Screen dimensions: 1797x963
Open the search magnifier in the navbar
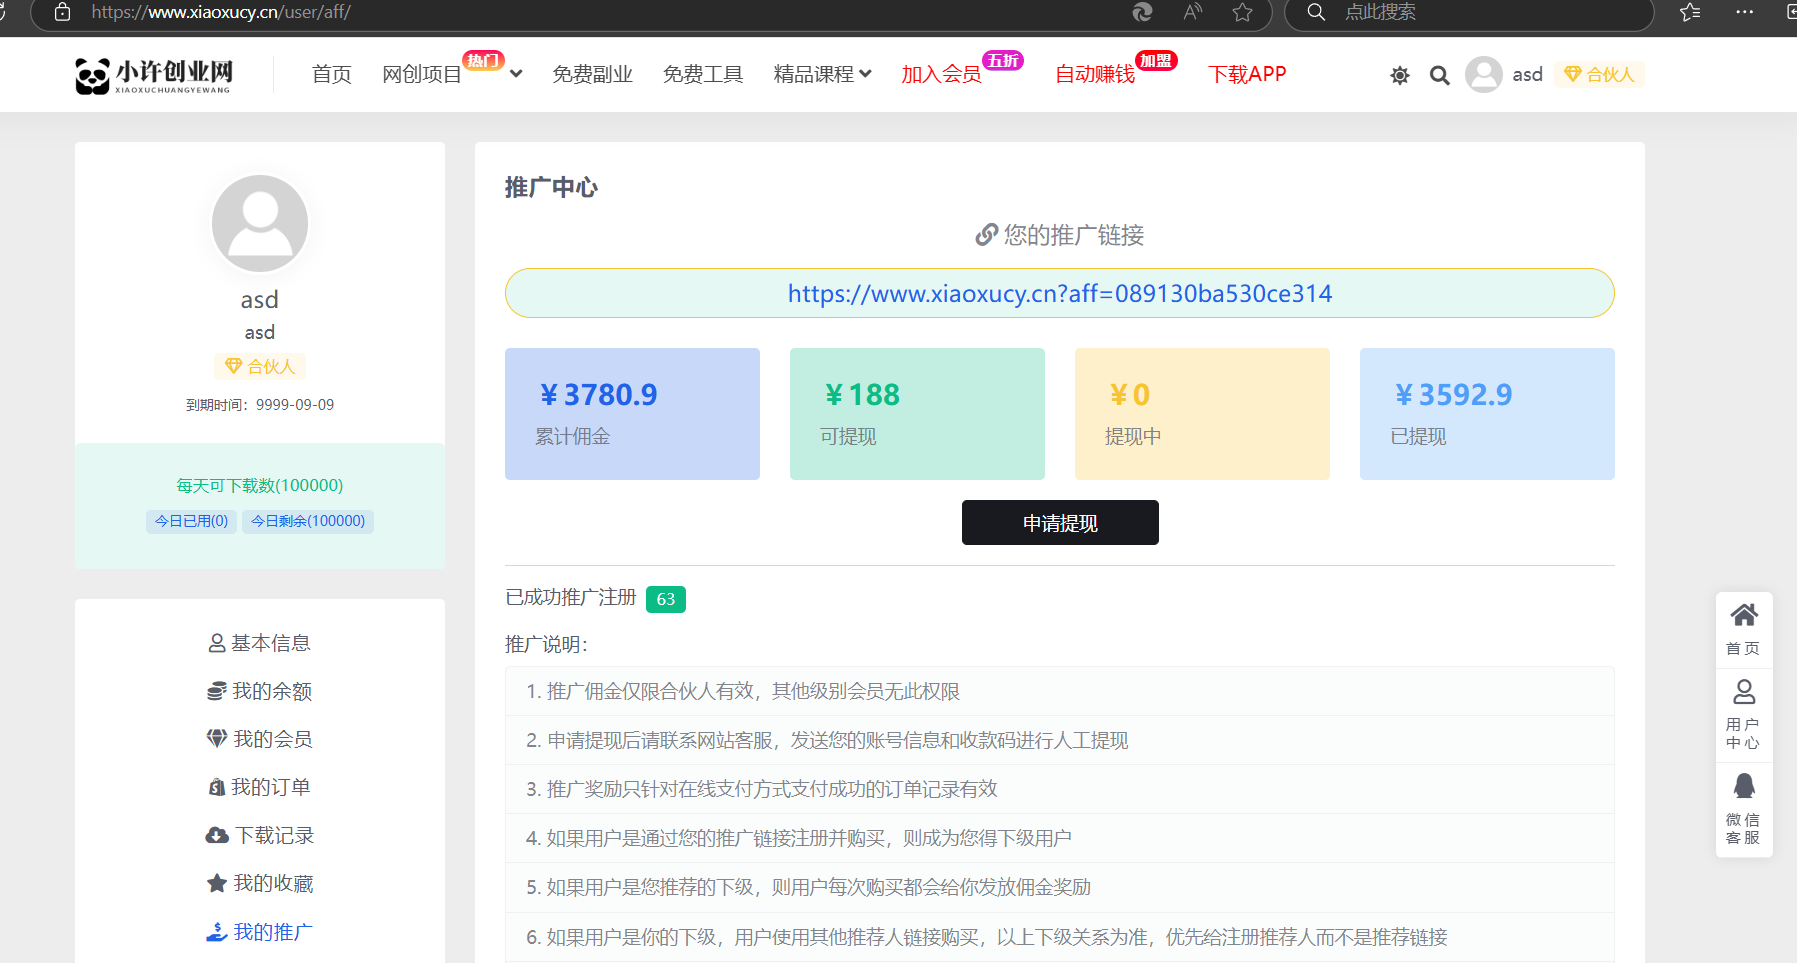pos(1439,74)
